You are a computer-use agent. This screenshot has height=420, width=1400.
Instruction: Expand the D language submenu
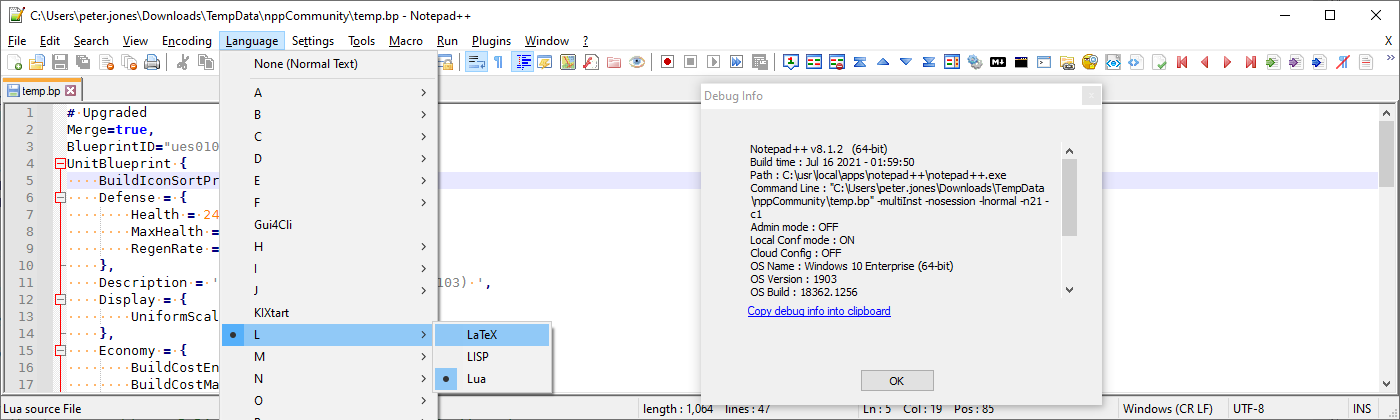(x=328, y=158)
